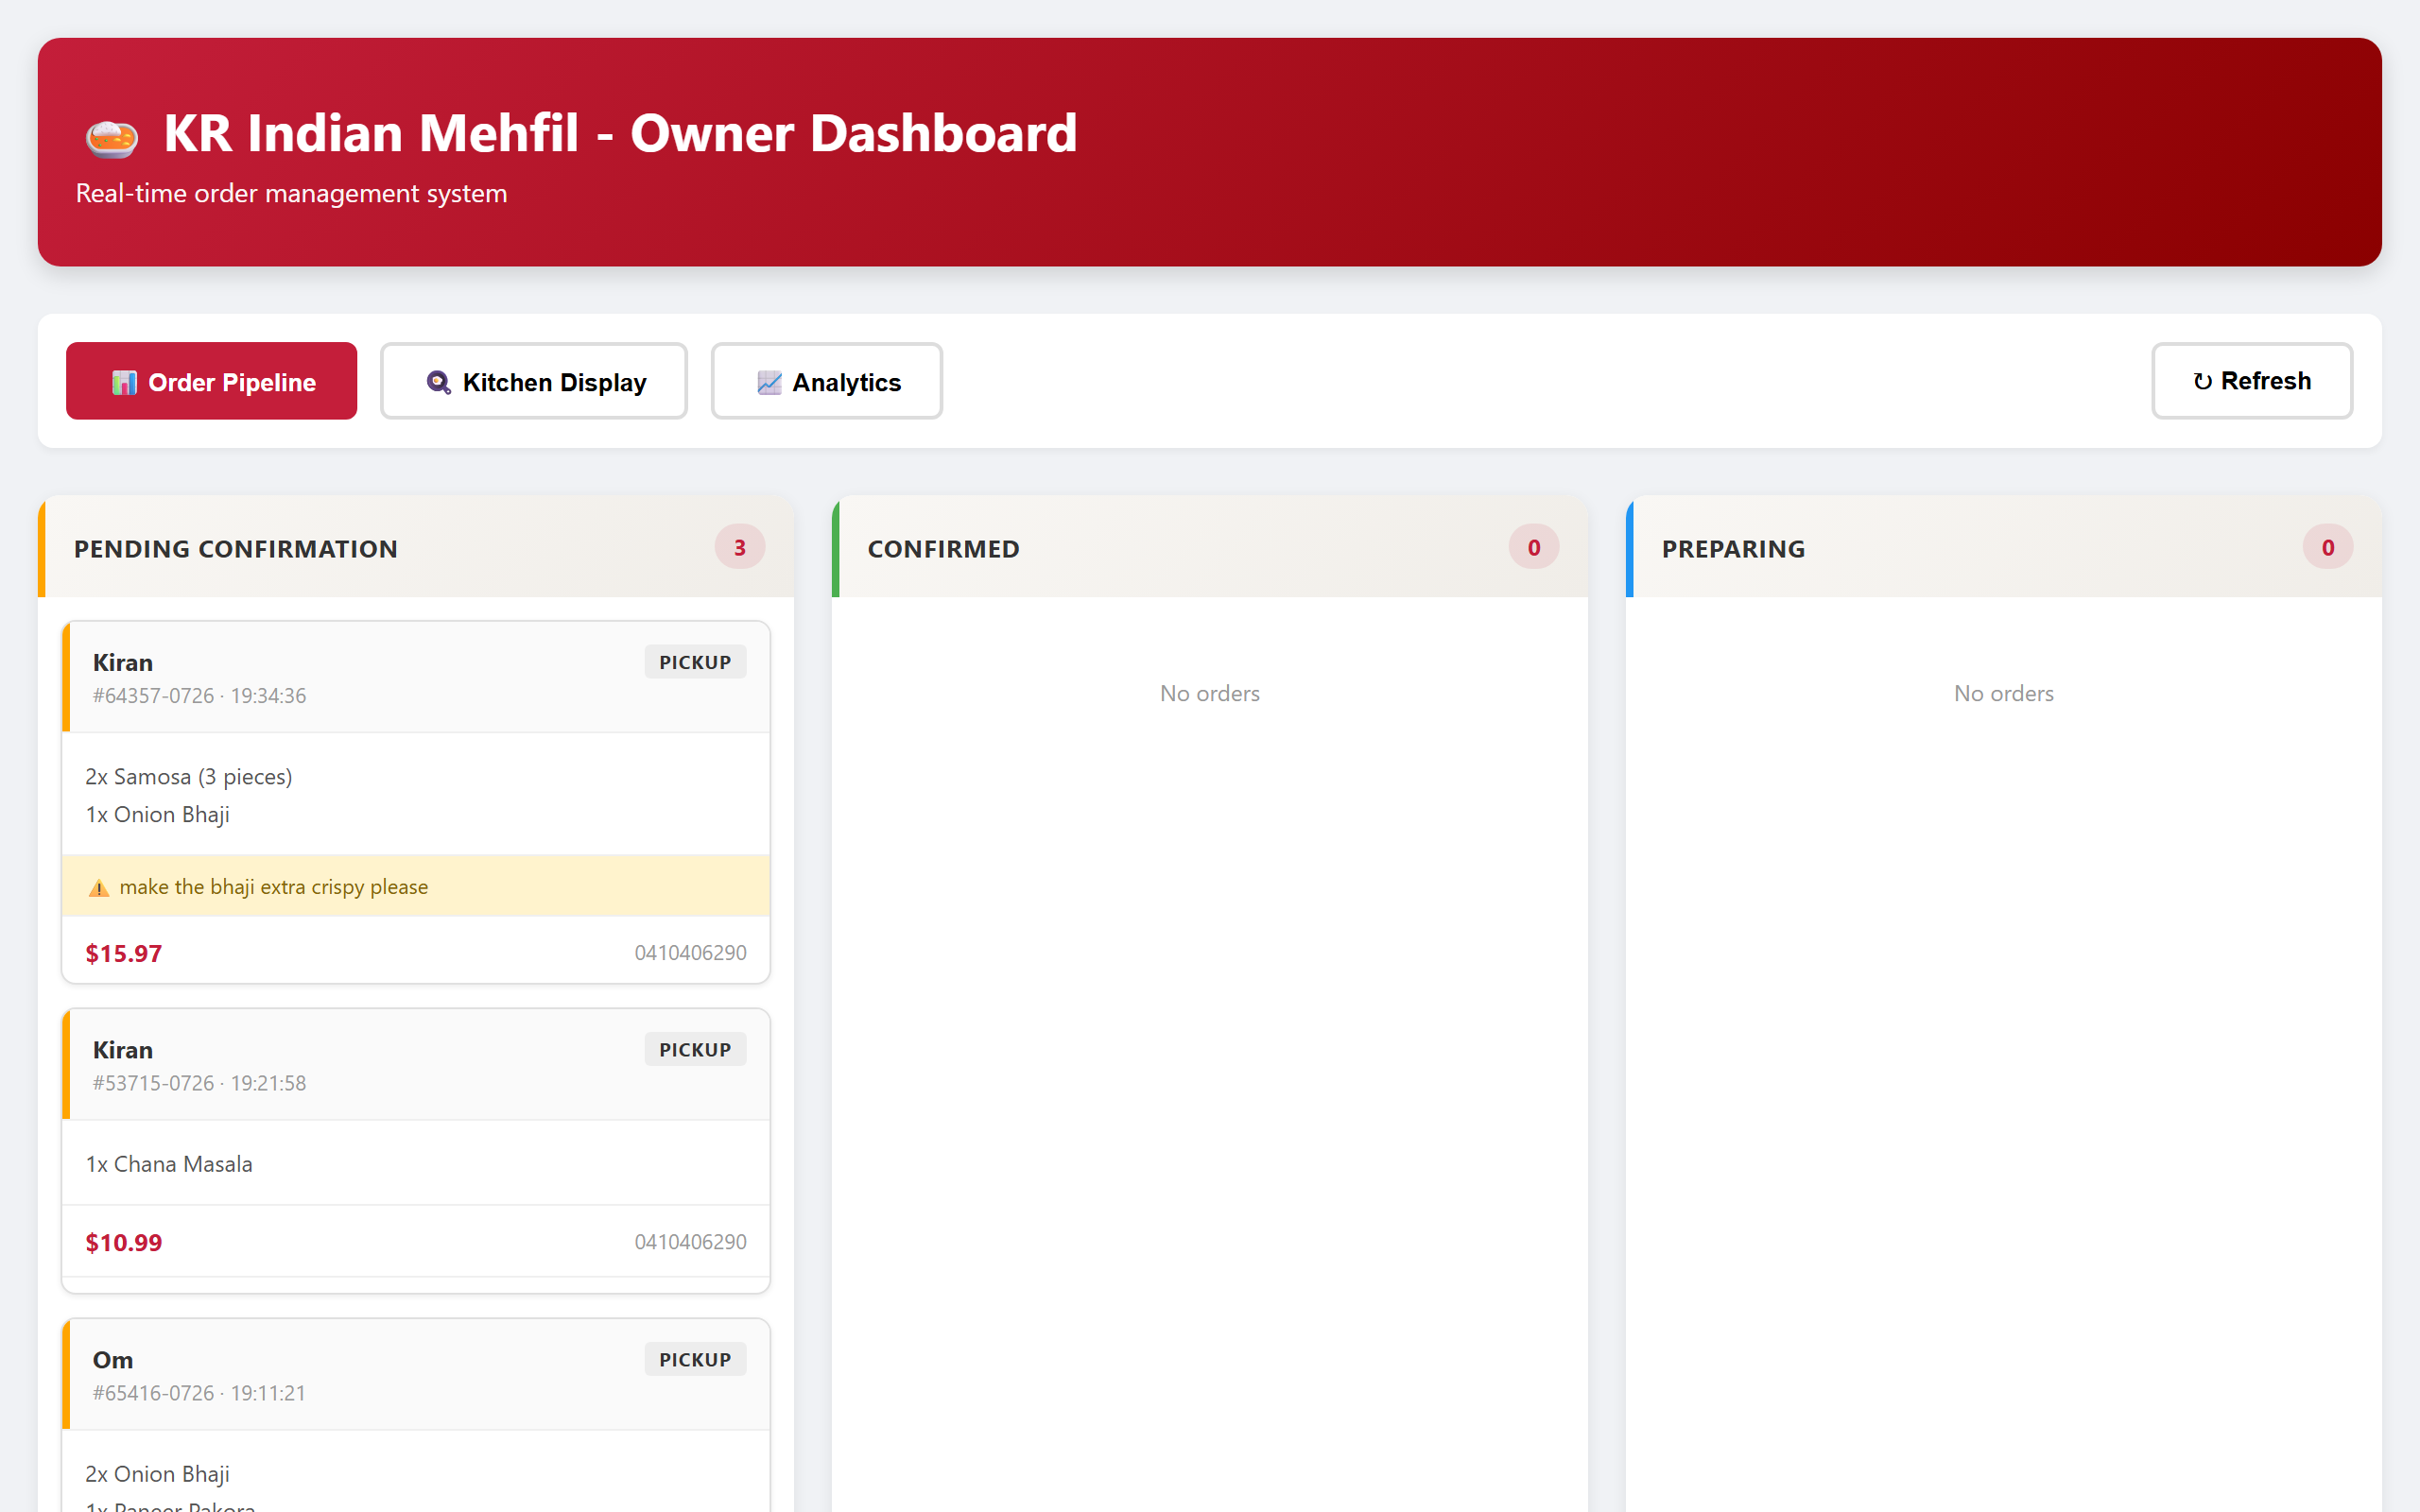2420x1512 pixels.
Task: Open Om's order #65416-0726
Action: [416, 1415]
